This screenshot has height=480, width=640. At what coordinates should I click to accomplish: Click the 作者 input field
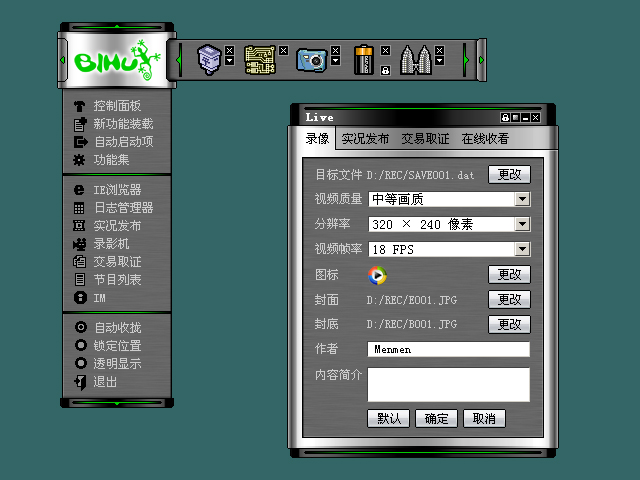point(449,349)
